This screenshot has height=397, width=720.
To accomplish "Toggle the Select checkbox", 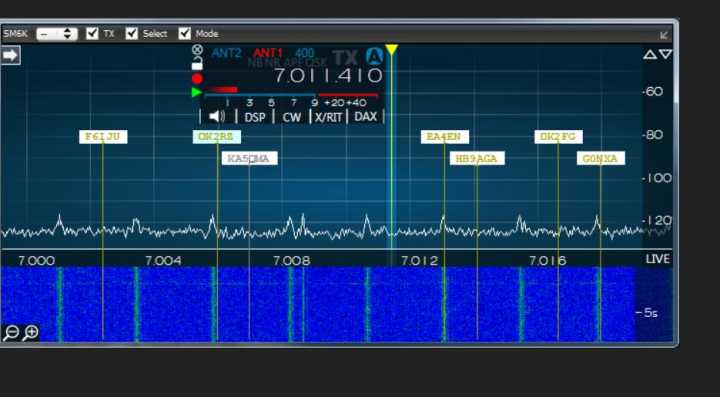I will (132, 34).
